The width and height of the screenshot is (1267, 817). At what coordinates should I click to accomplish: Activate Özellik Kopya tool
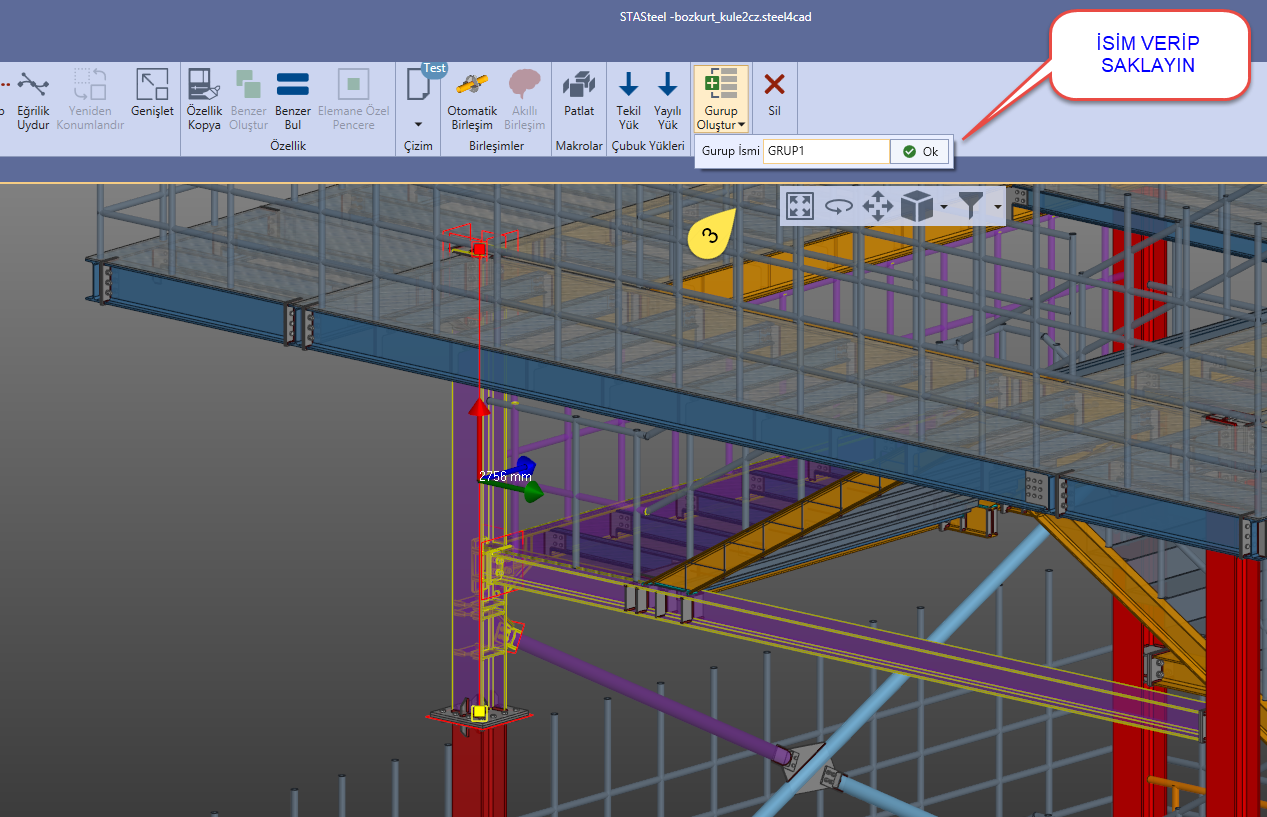pos(204,100)
